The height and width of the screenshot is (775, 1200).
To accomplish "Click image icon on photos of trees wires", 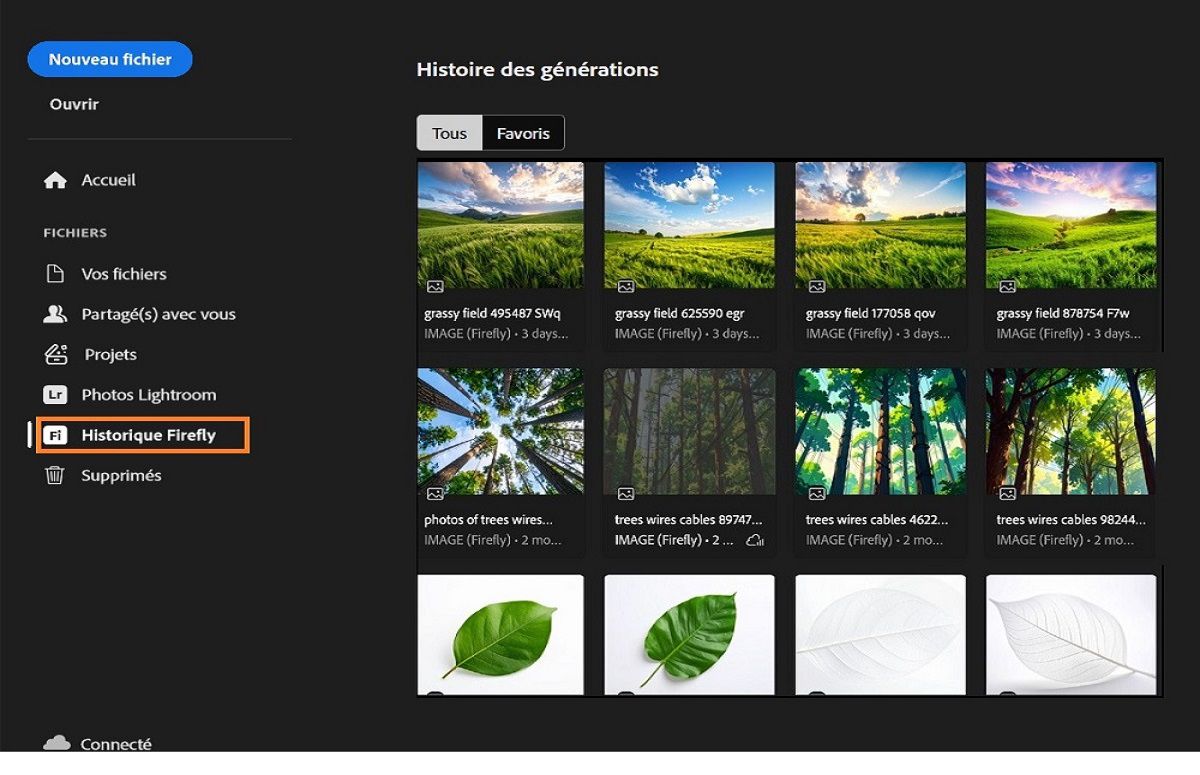I will (x=435, y=493).
